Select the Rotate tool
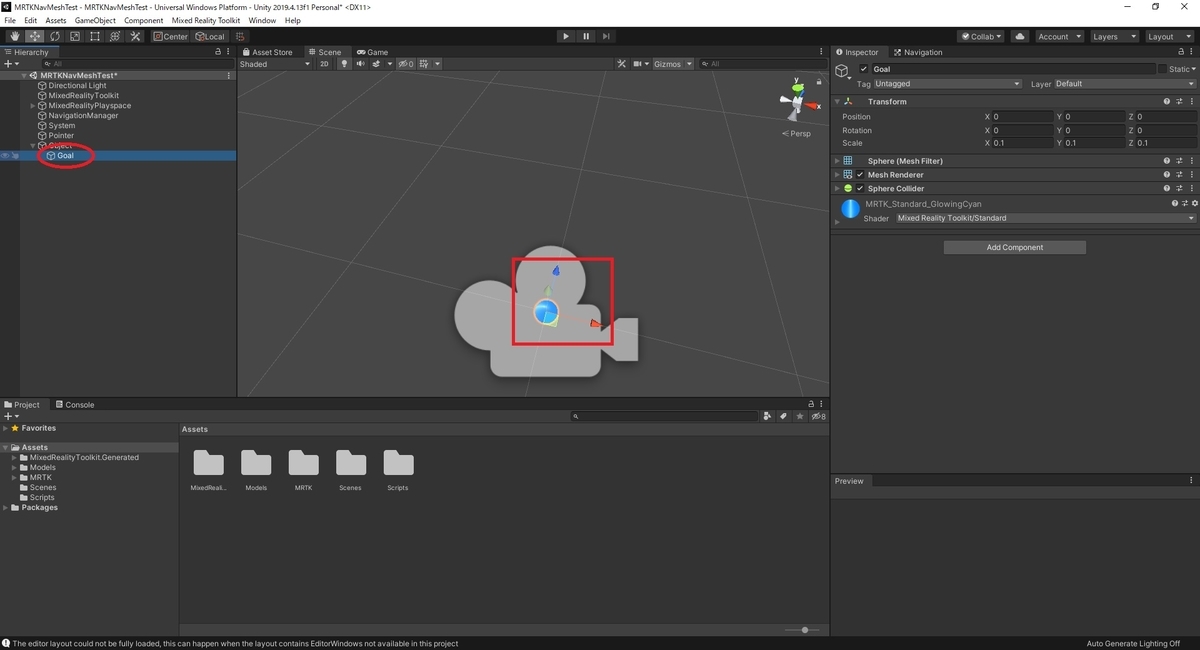 coord(55,37)
